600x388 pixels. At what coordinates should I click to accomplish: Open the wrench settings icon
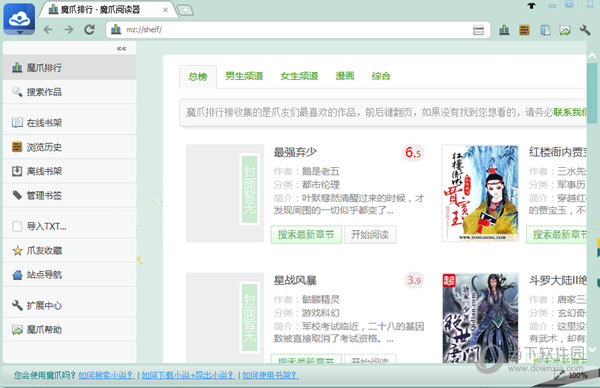[585, 30]
